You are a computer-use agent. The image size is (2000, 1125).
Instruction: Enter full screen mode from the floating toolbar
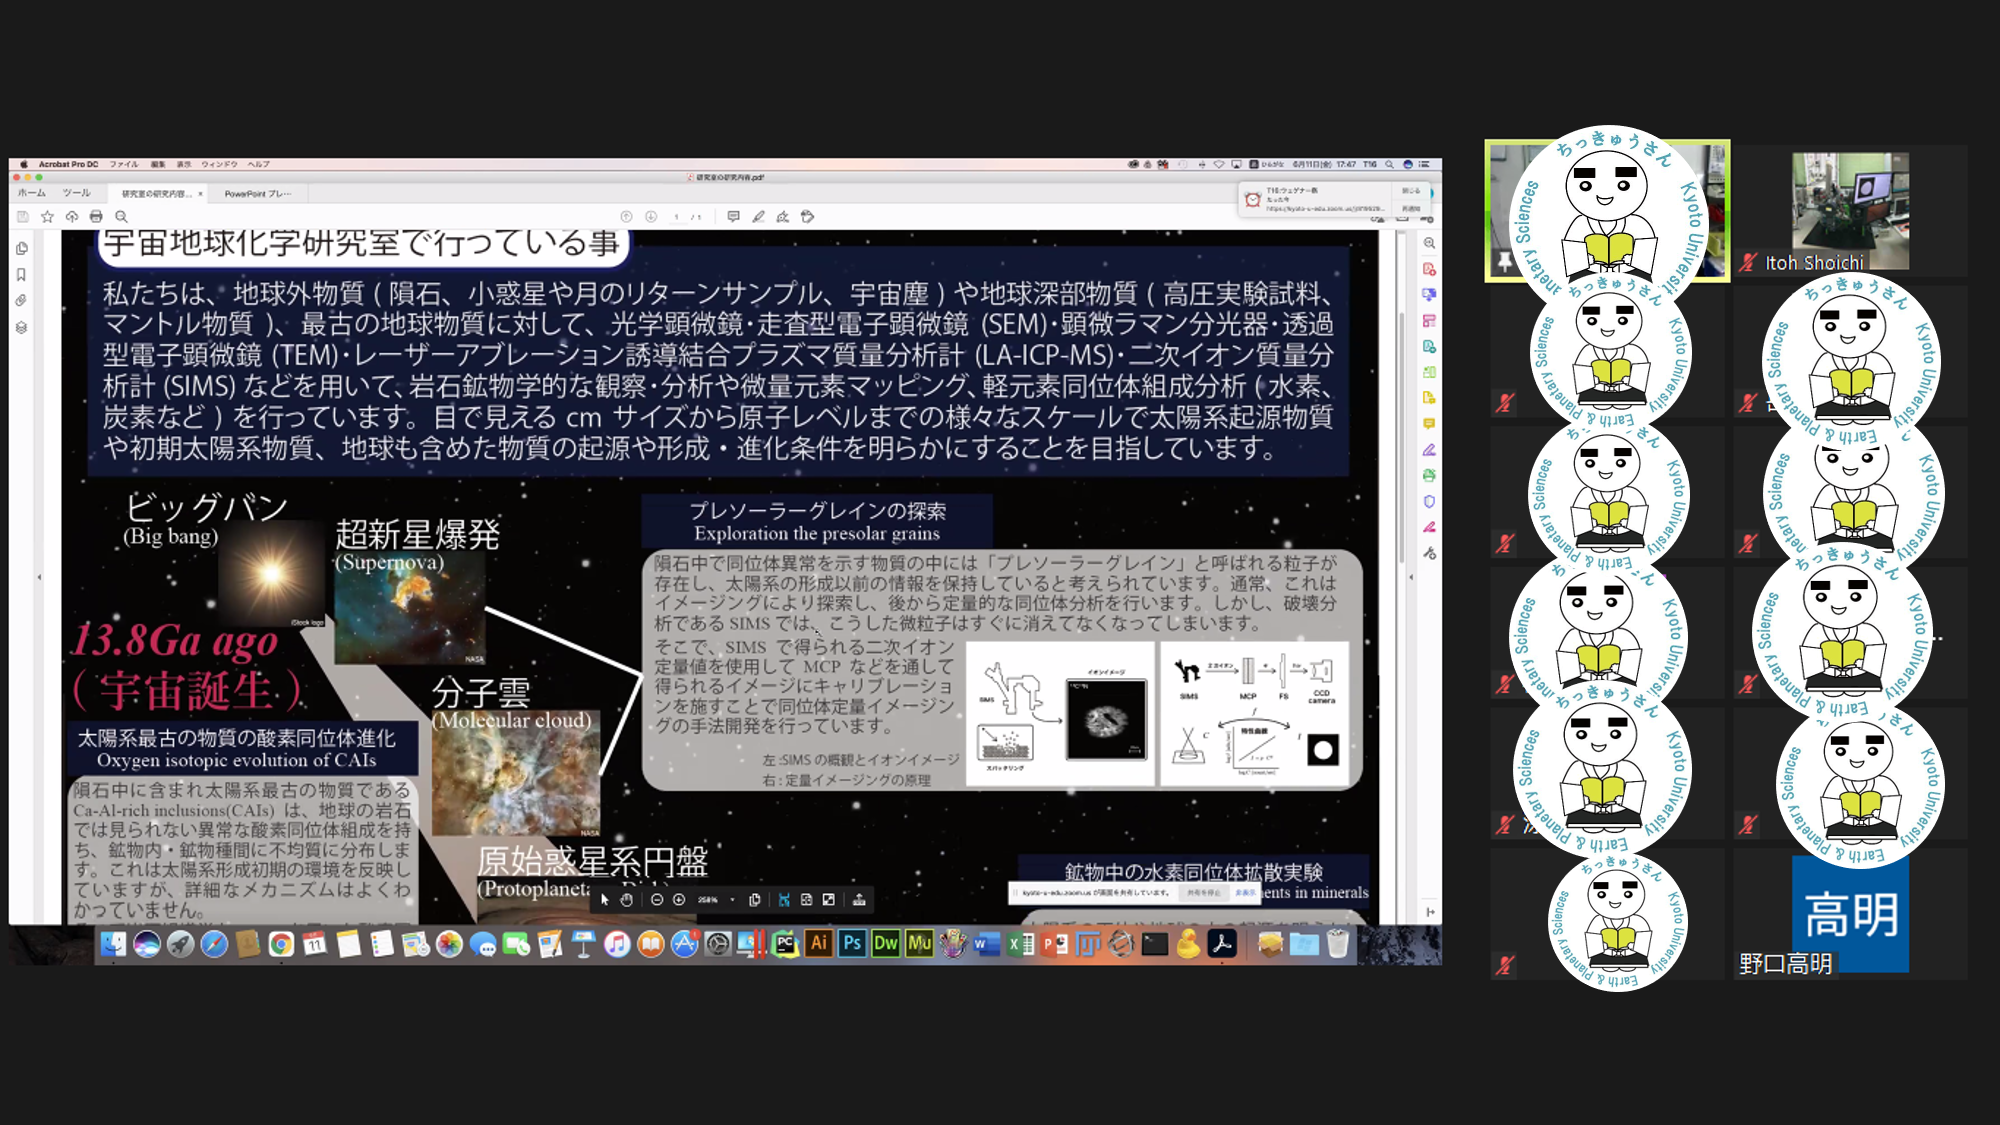click(829, 900)
